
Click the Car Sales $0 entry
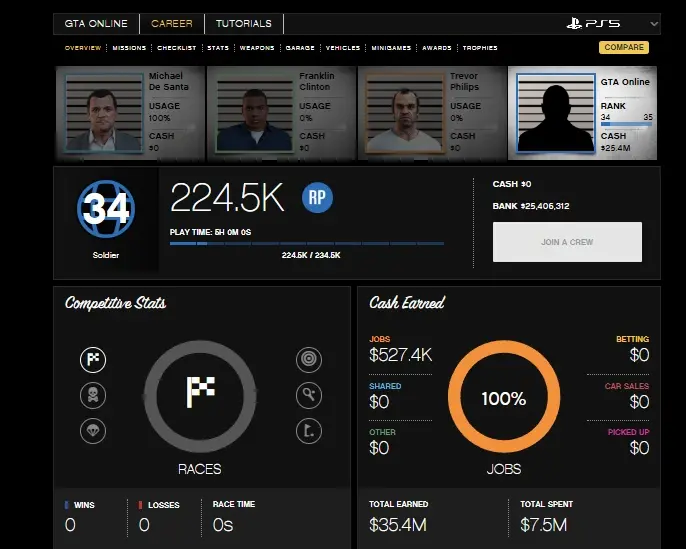(627, 396)
